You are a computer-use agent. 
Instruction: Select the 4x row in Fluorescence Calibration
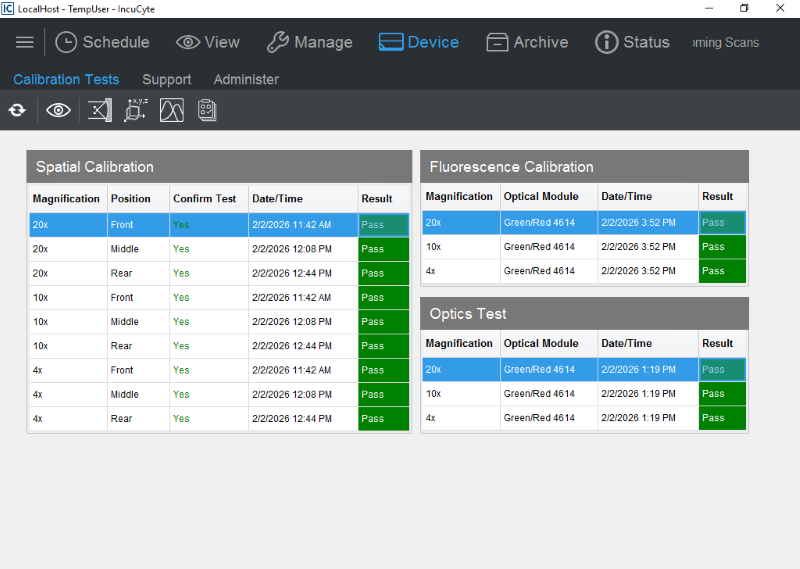click(560, 271)
